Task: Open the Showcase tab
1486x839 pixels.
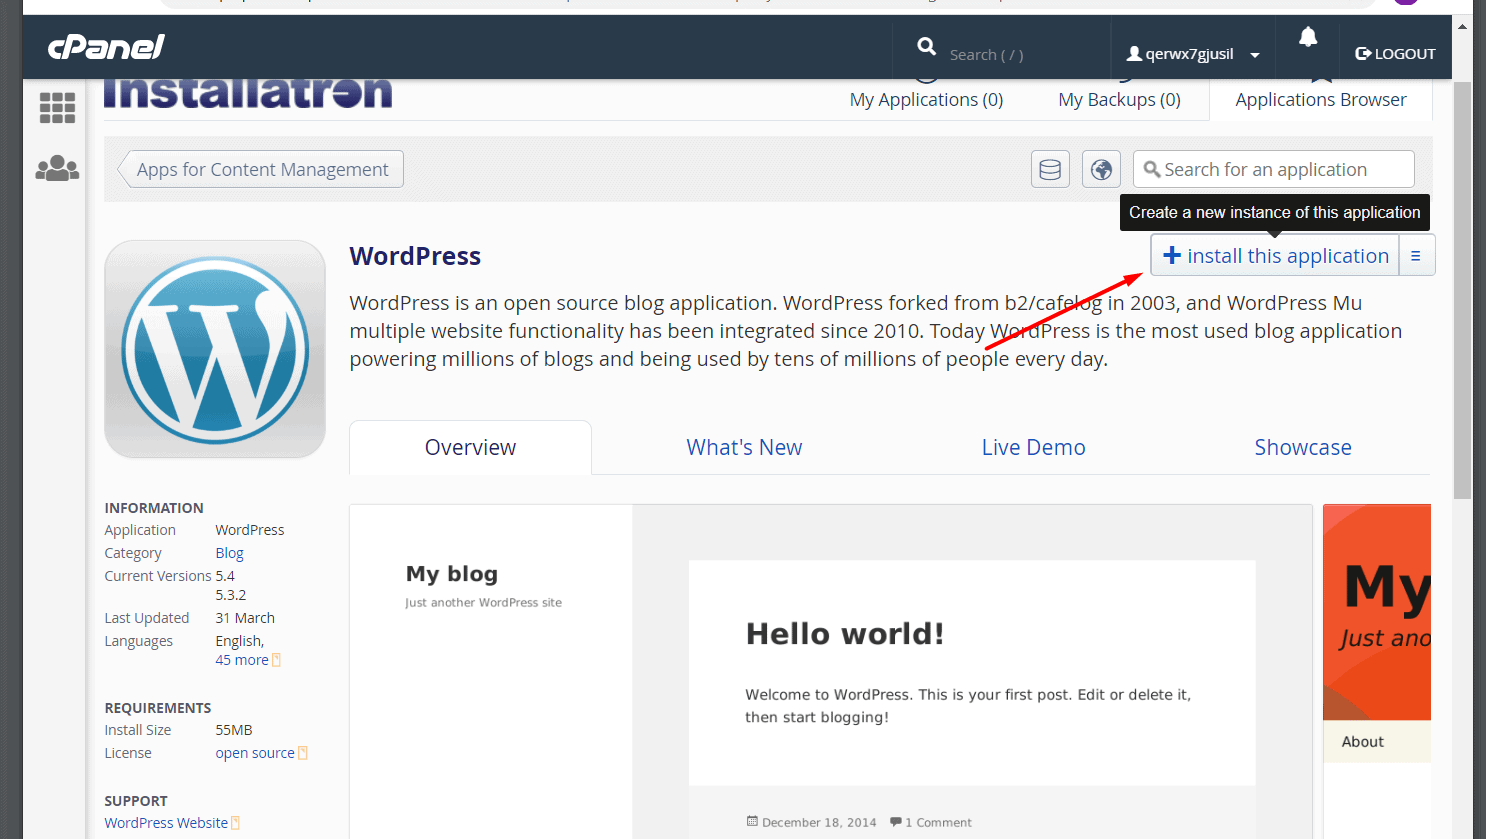Action: point(1303,447)
